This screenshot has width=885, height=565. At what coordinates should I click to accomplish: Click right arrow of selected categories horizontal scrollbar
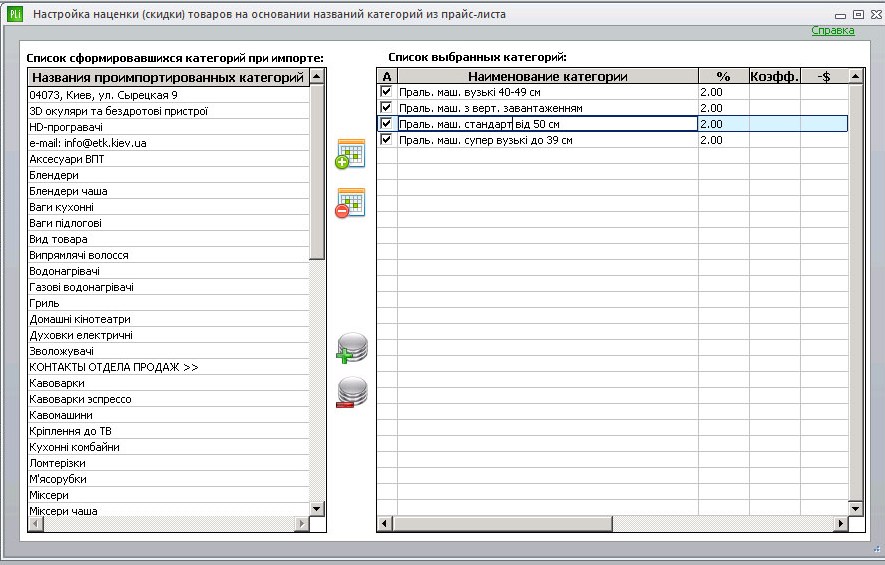pos(841,524)
